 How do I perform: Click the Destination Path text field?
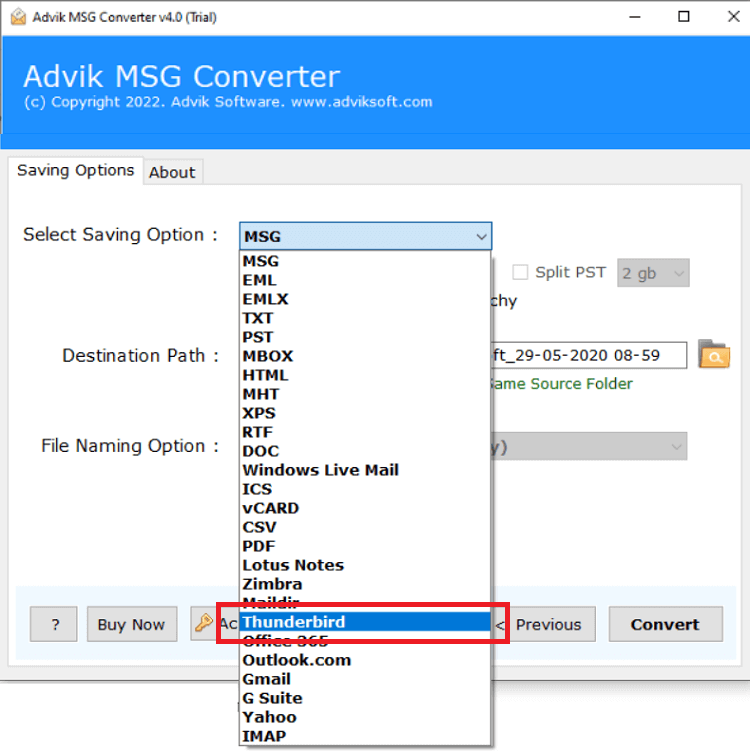click(589, 355)
